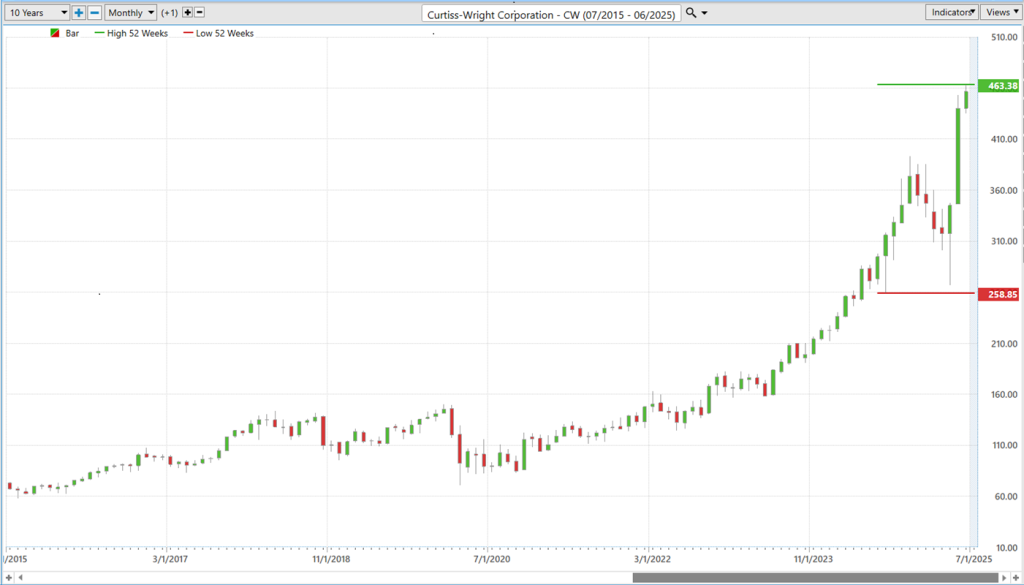Screen dimensions: 1024x585
Task: Click the Curtiss-Wright Corporation symbol field
Action: [x=551, y=14]
